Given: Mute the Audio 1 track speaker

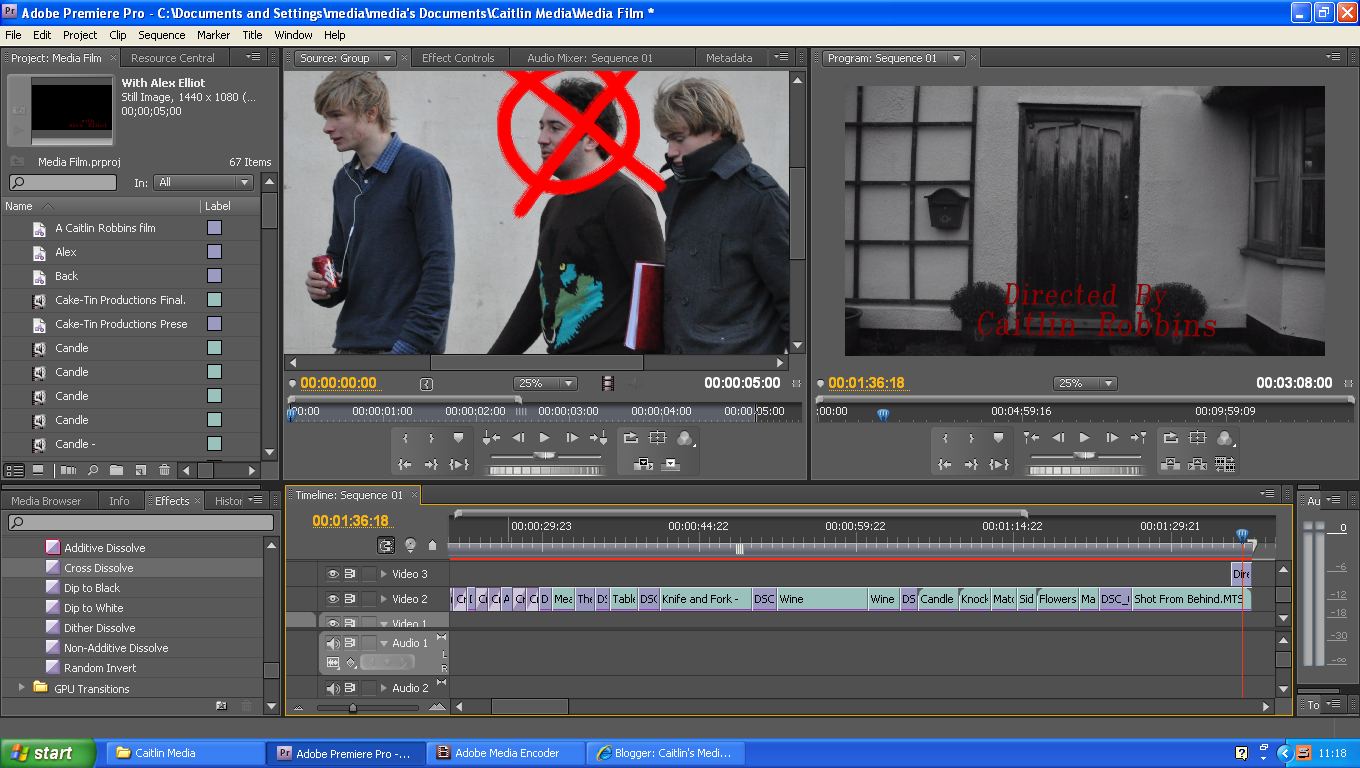Looking at the screenshot, I should coord(333,643).
